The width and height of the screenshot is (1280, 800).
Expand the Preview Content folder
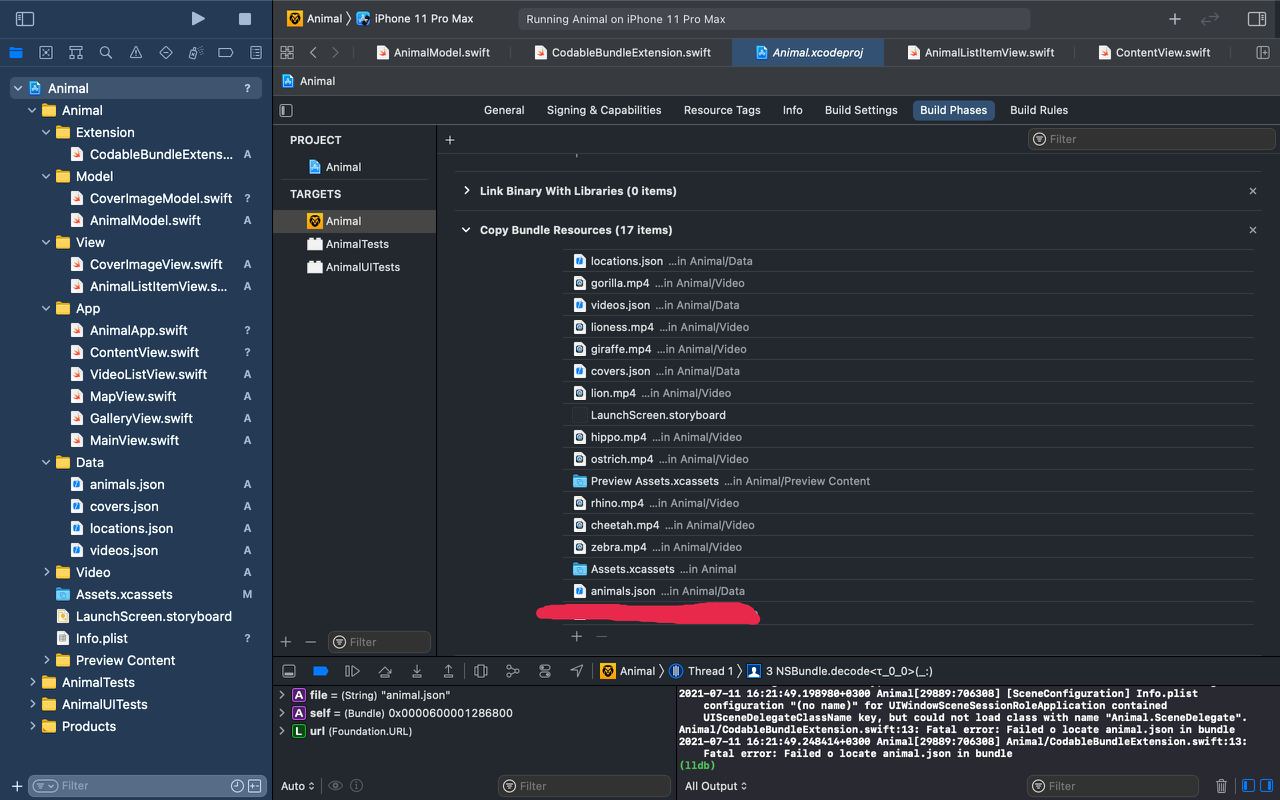tap(46, 660)
